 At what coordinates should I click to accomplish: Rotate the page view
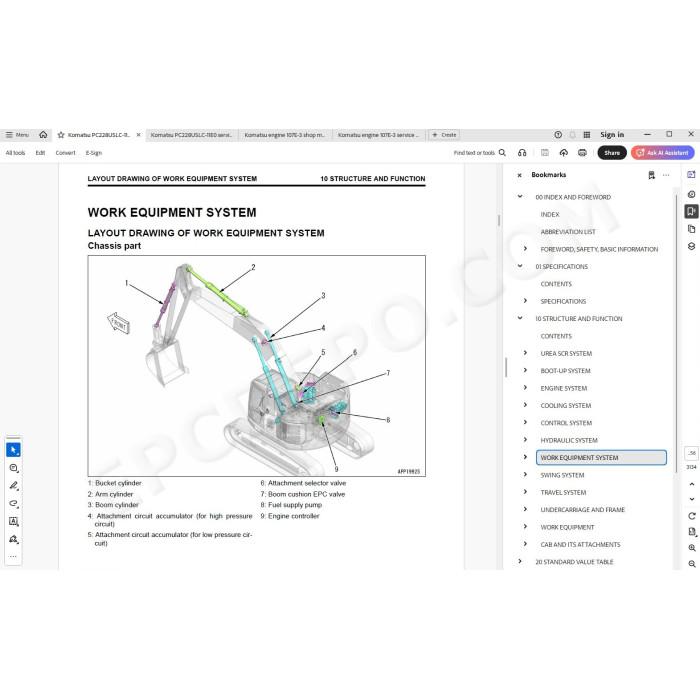point(692,516)
